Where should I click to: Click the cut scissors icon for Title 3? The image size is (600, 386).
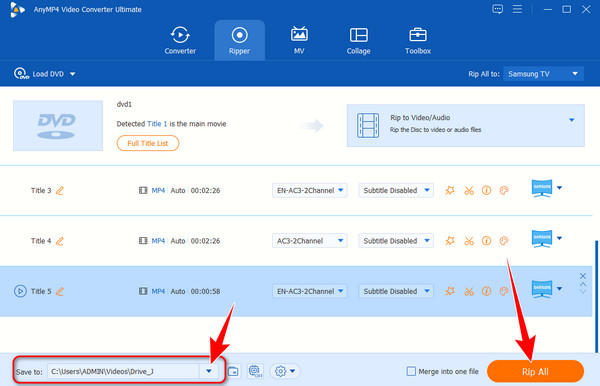(x=469, y=191)
